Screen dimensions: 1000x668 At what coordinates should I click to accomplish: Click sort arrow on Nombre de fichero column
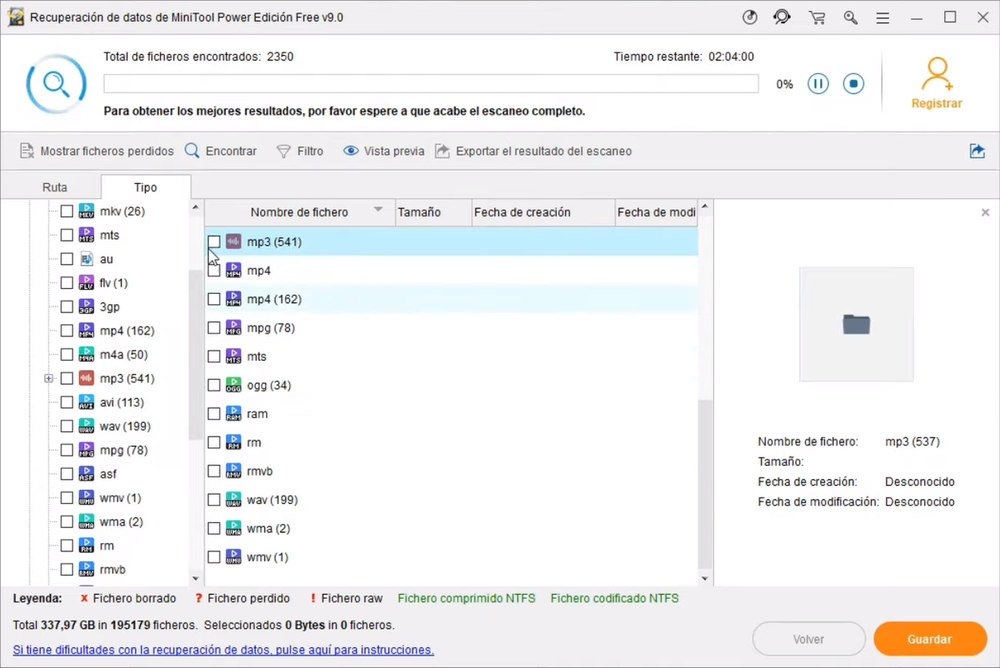378,210
